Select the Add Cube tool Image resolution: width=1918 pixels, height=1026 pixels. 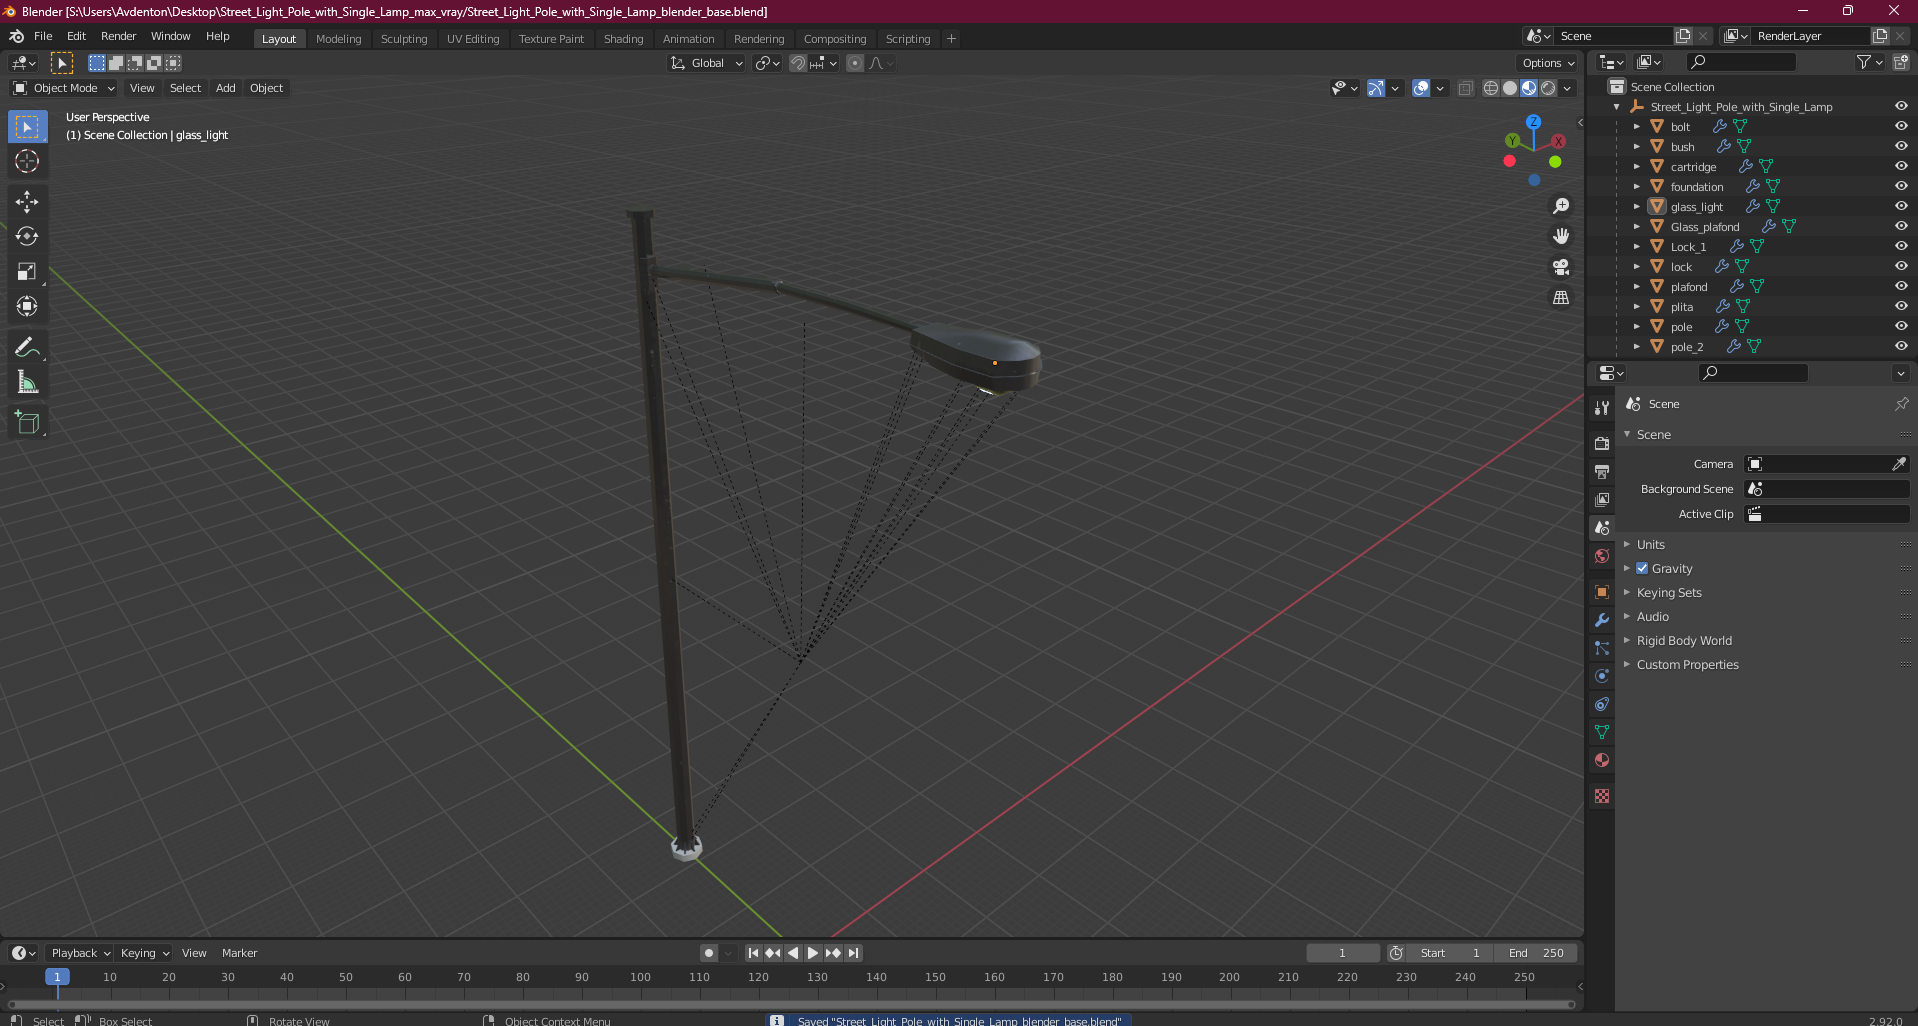(x=27, y=423)
